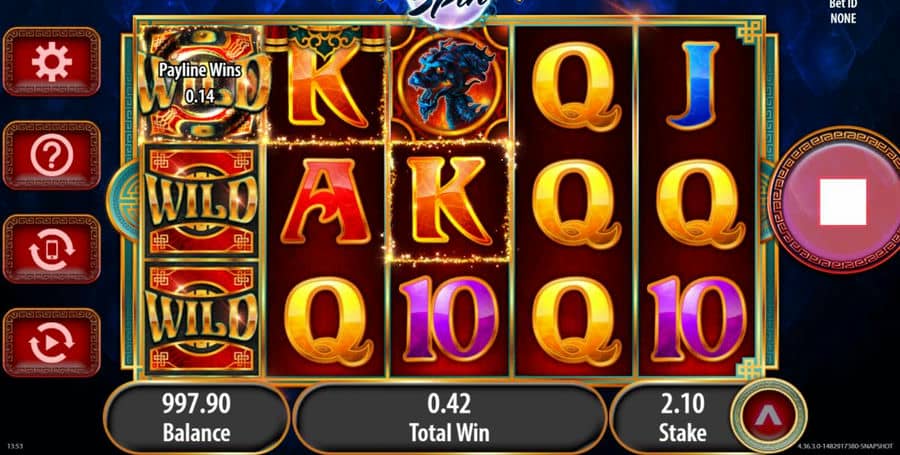Expand the stake selector up arrow
The image size is (900, 455).
tap(769, 417)
